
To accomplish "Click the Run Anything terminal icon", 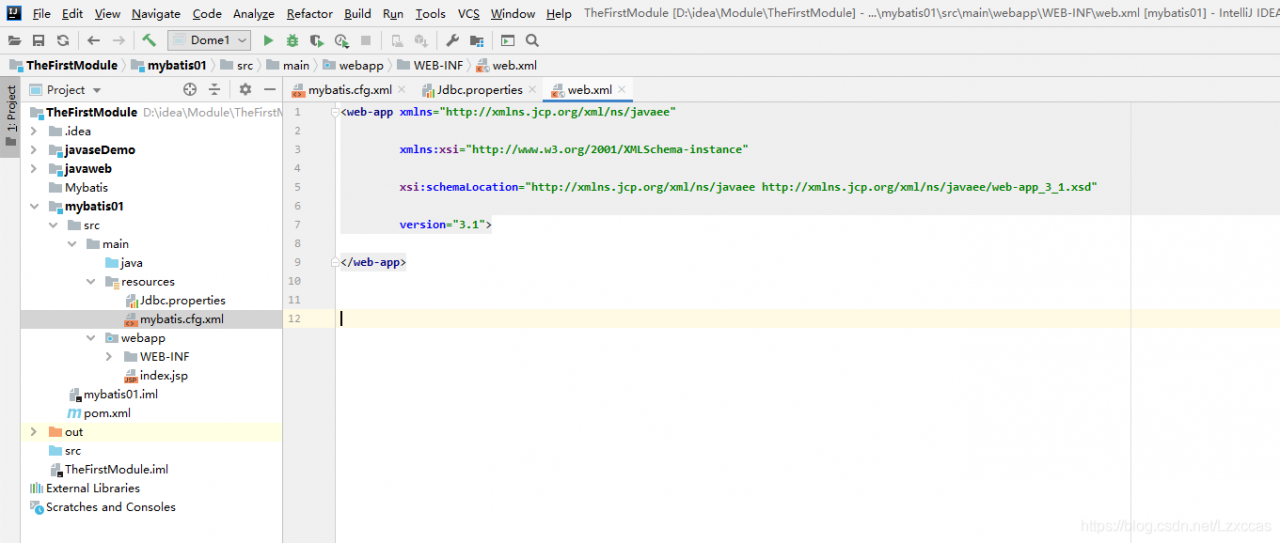I will pyautogui.click(x=508, y=41).
